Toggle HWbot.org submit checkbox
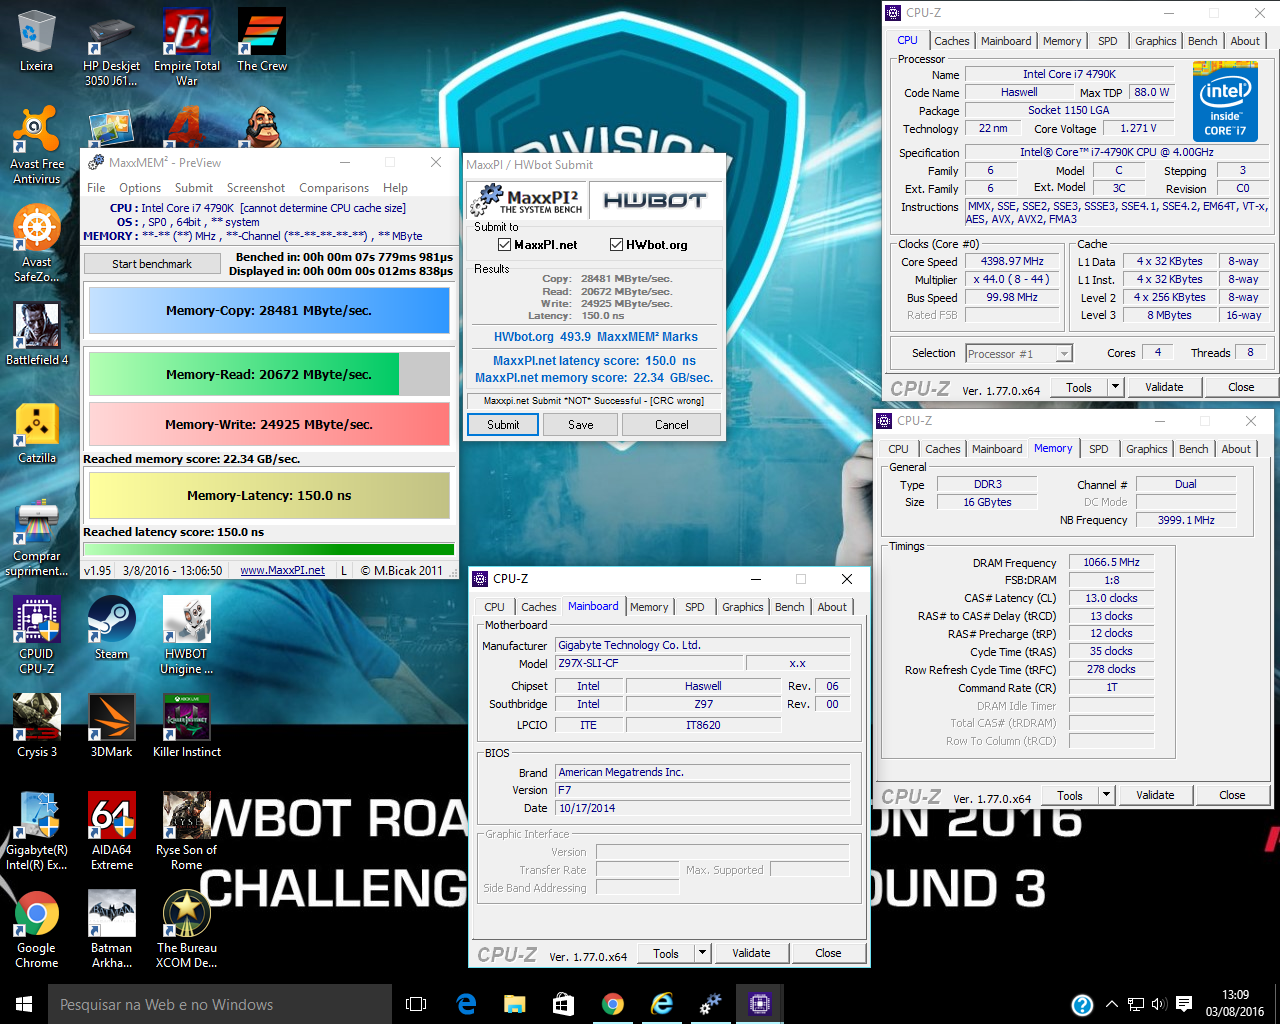 [616, 245]
